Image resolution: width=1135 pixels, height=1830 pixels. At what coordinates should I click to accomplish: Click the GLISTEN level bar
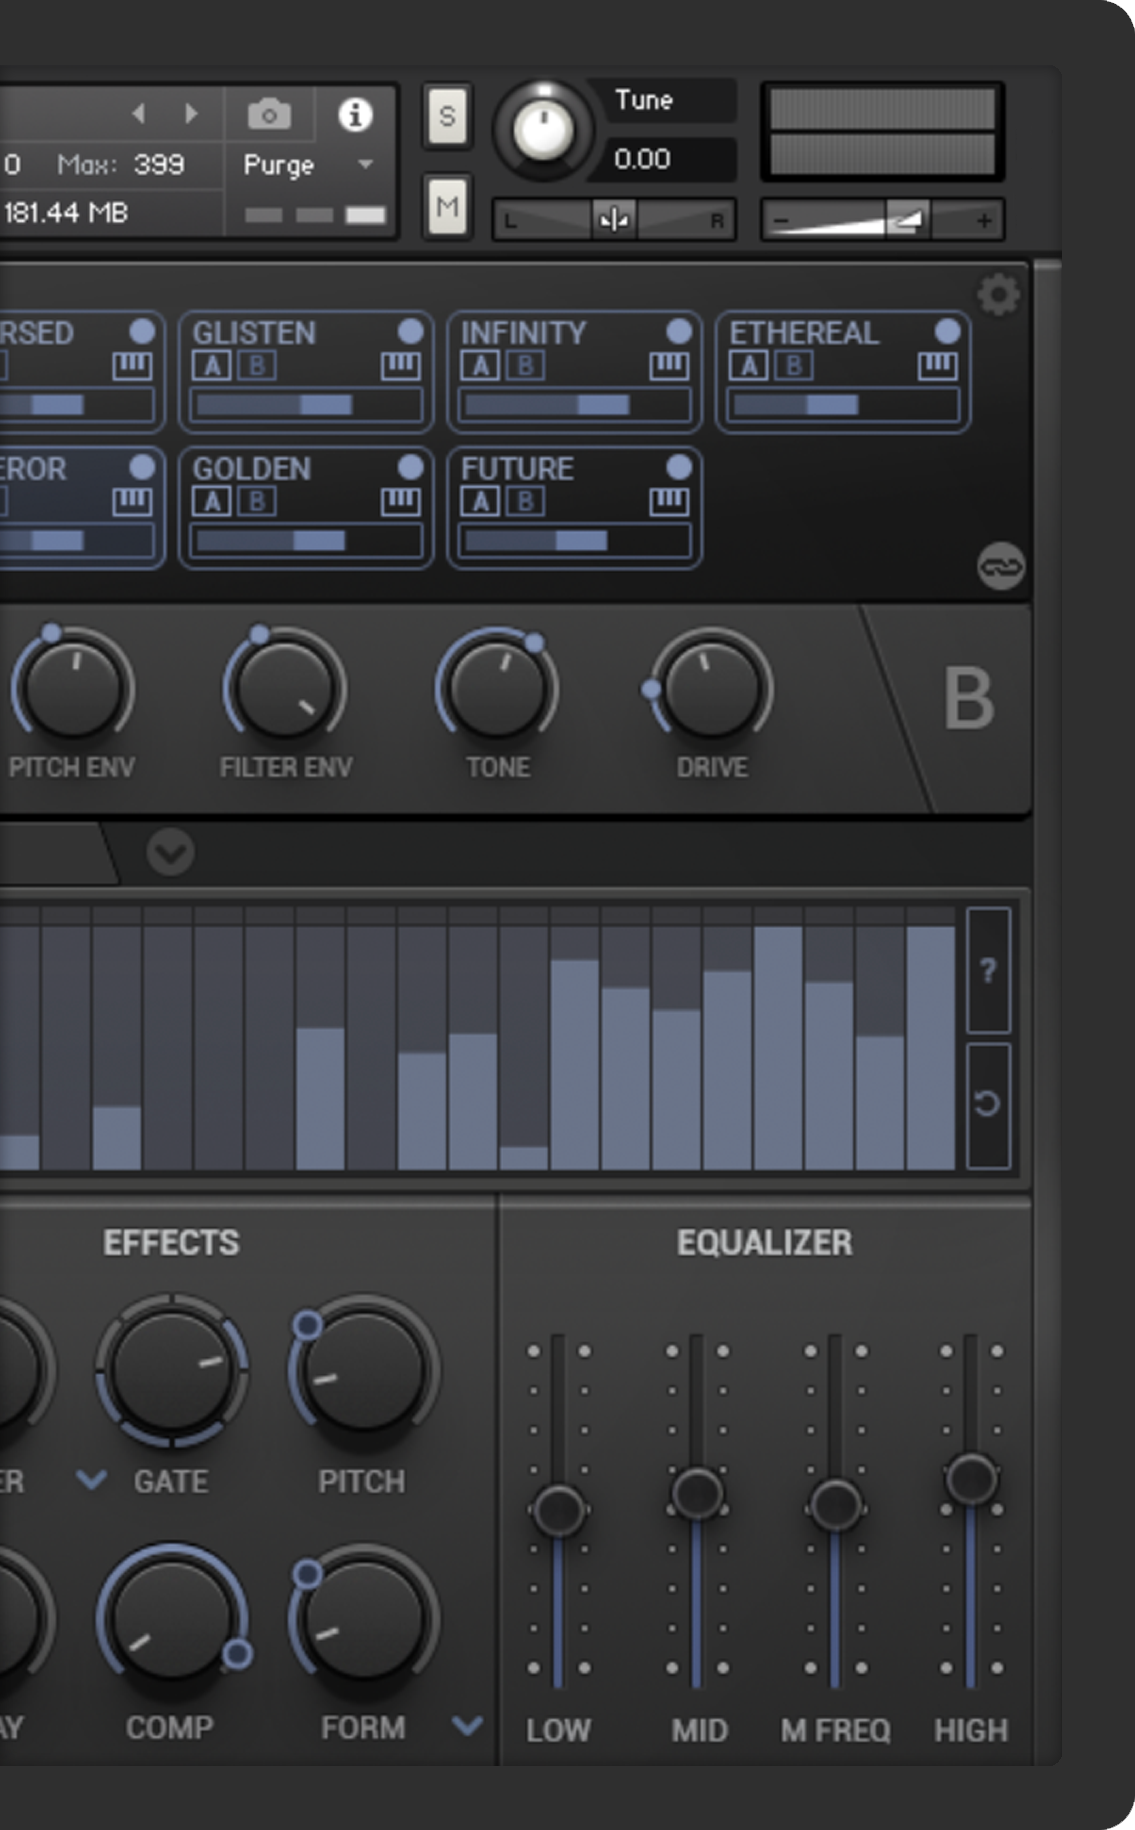tap(305, 404)
